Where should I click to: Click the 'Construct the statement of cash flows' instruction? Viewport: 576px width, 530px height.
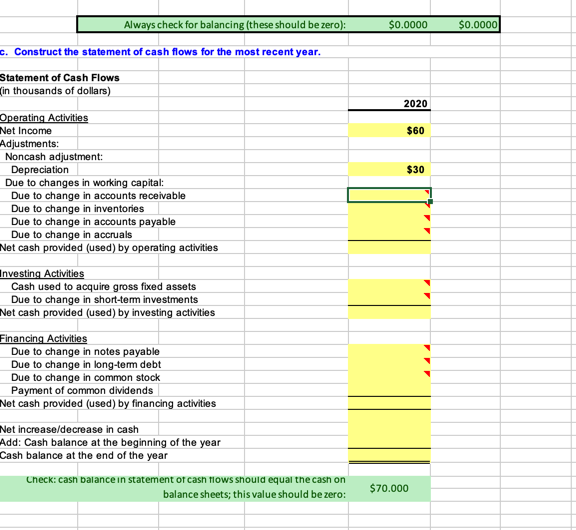pyautogui.click(x=160, y=52)
